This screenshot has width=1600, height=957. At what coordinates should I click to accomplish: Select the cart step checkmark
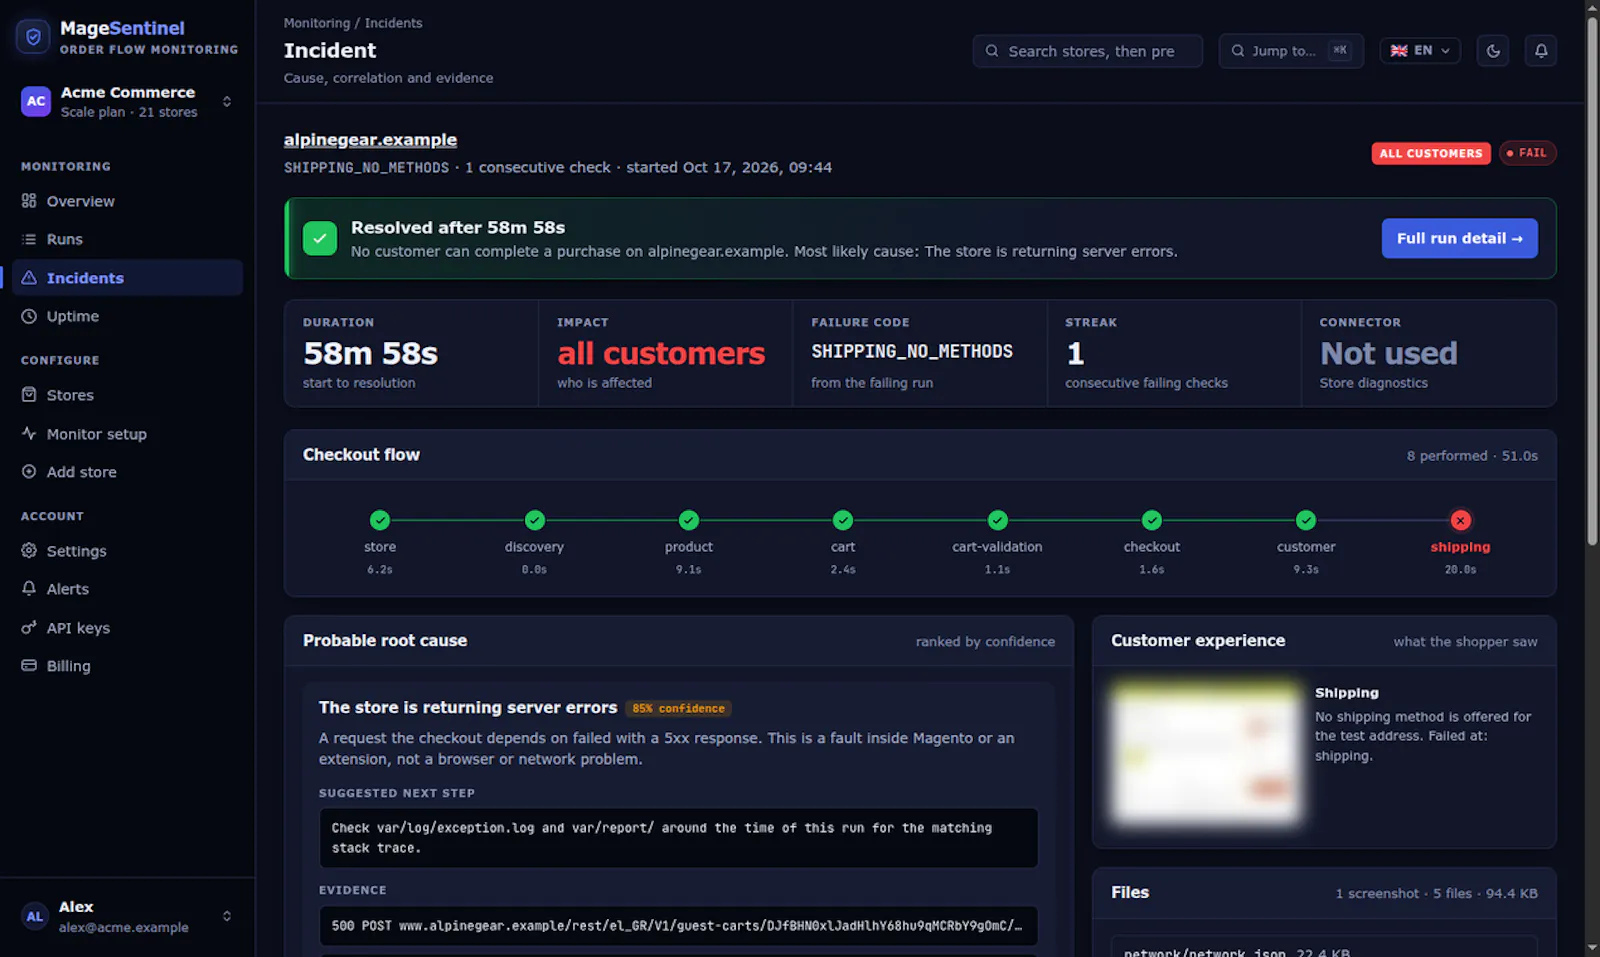[843, 520]
